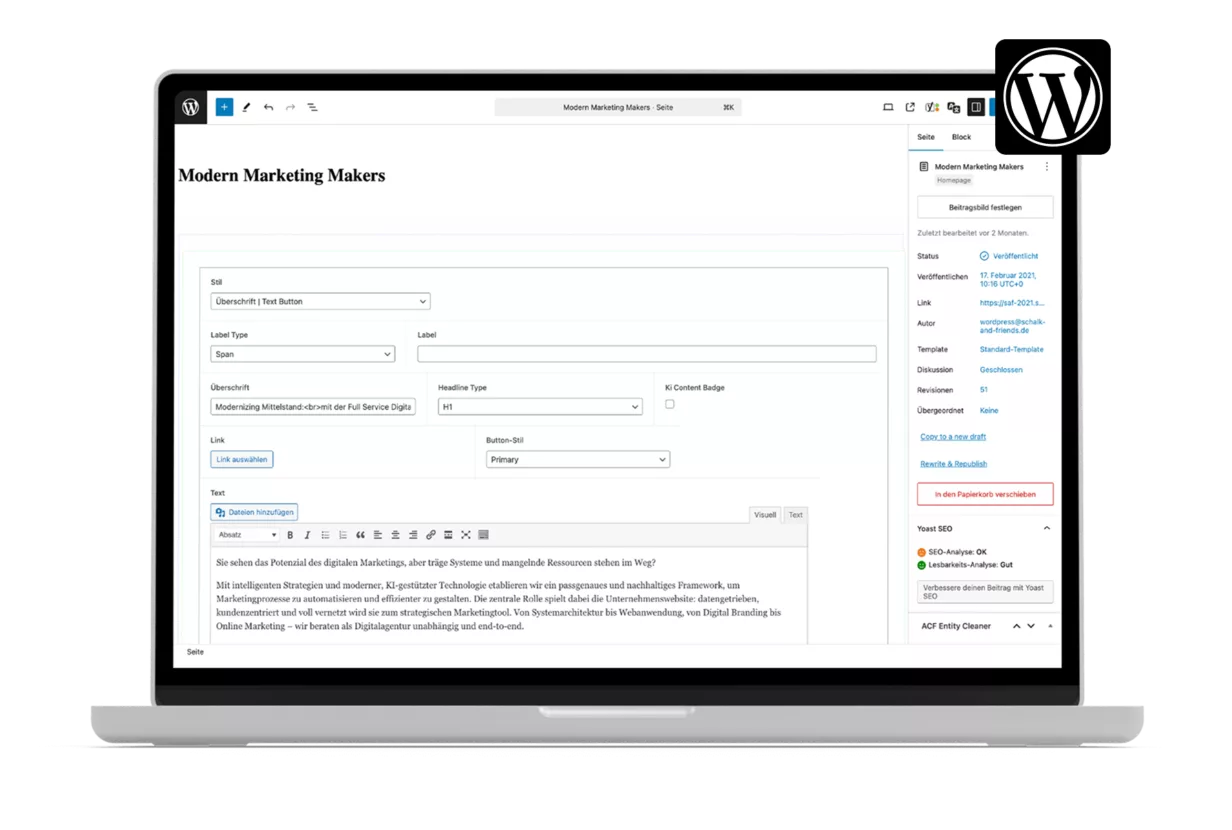The image size is (1232, 830).
Task: Insert the Read More tag
Action: 448,535
